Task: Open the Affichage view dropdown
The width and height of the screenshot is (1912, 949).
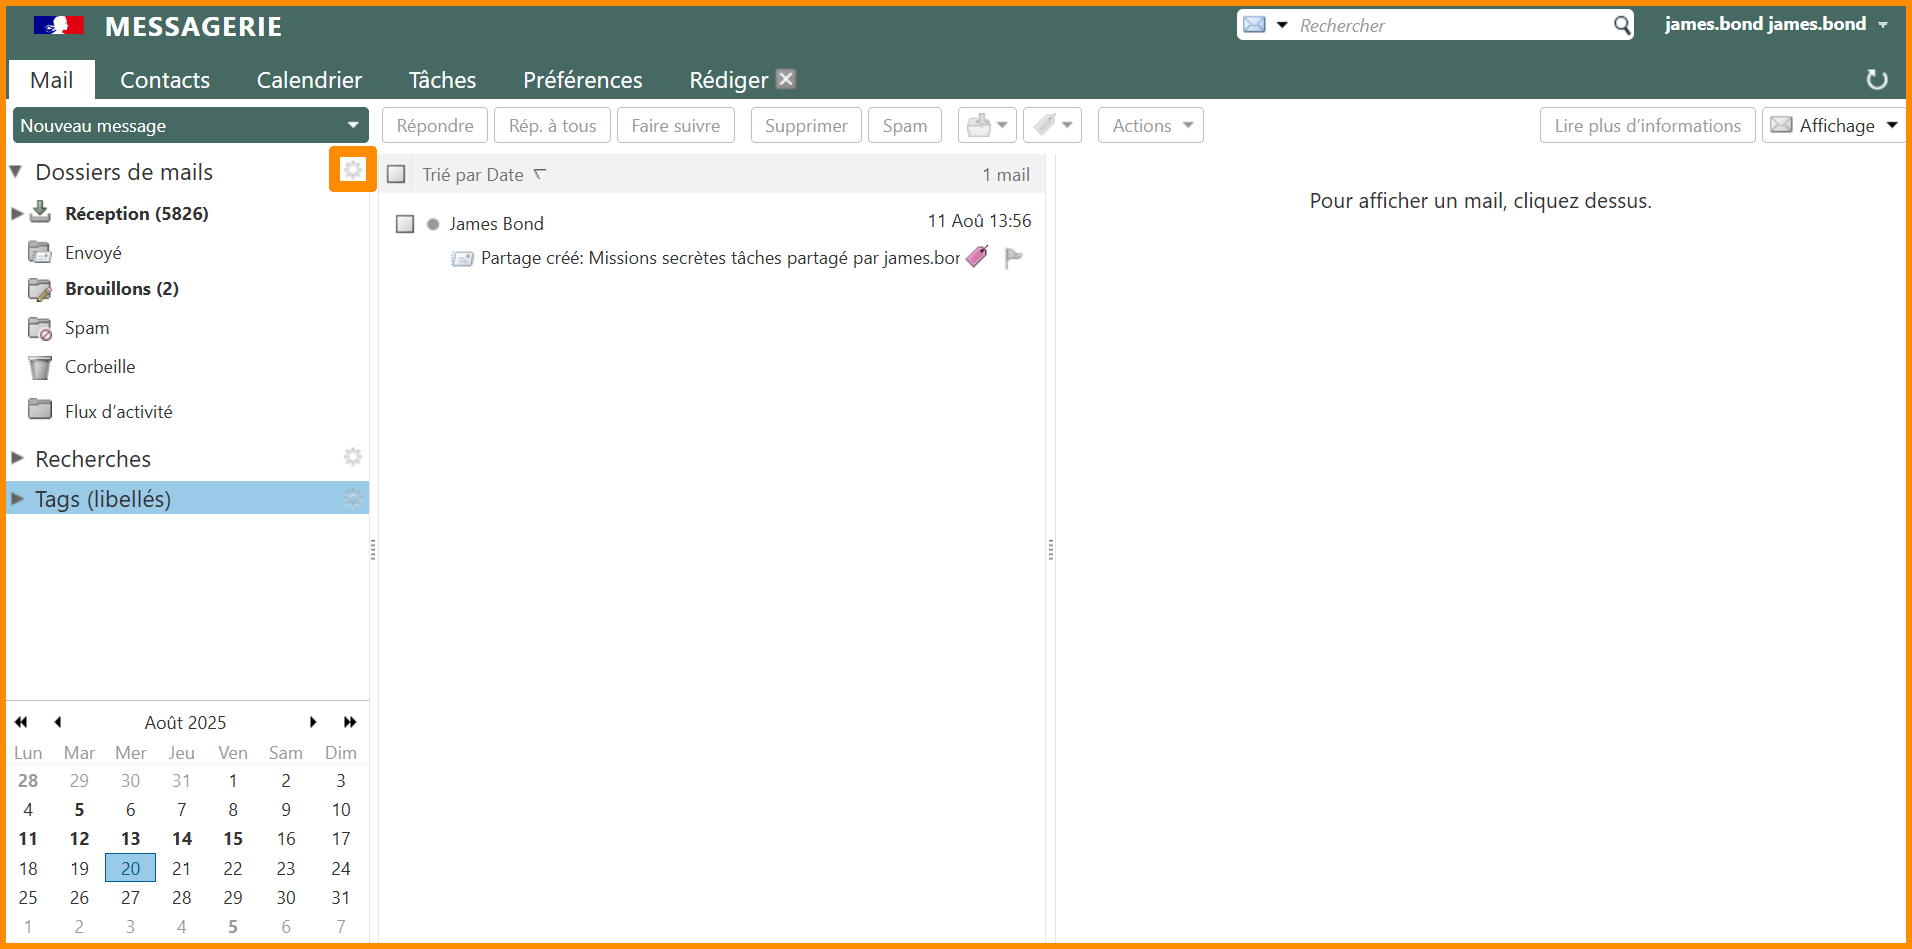Action: [x=1834, y=126]
